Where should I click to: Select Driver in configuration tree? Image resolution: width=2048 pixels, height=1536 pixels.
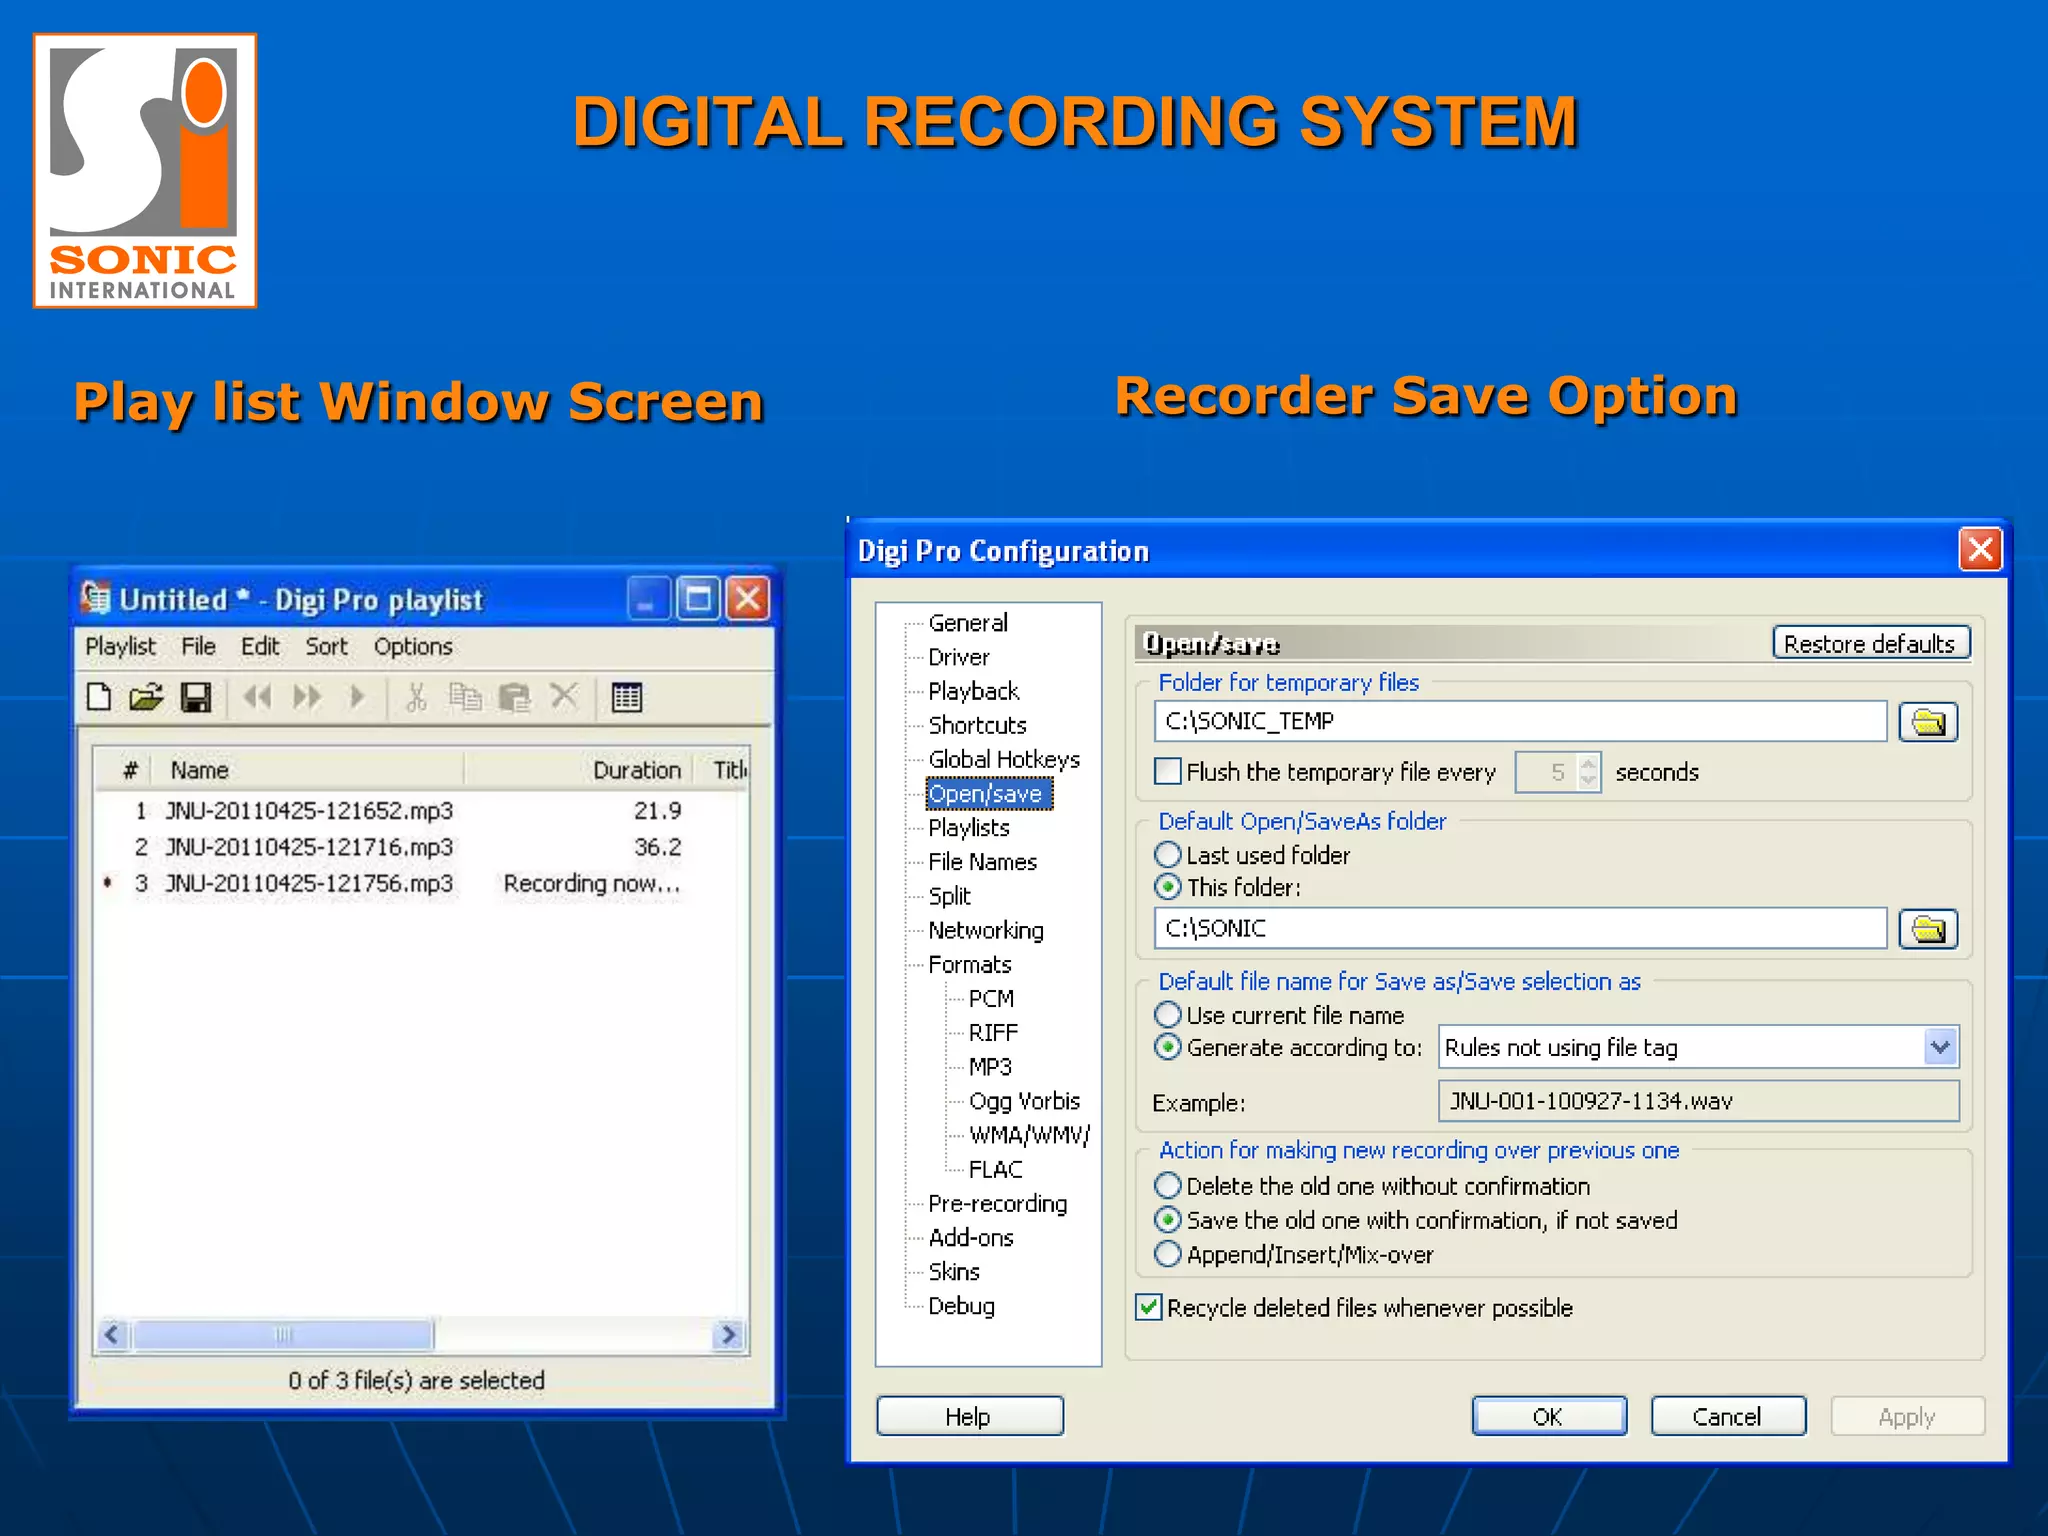(959, 657)
